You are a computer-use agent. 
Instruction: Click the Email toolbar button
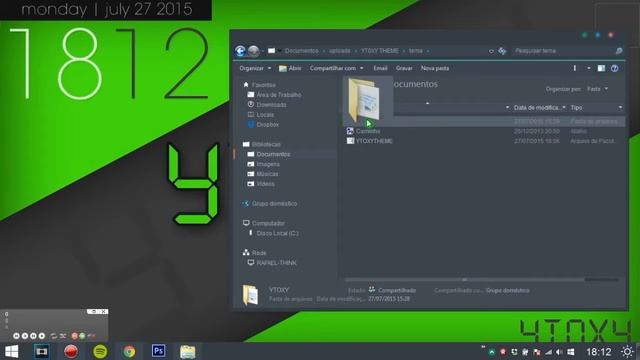[380, 68]
